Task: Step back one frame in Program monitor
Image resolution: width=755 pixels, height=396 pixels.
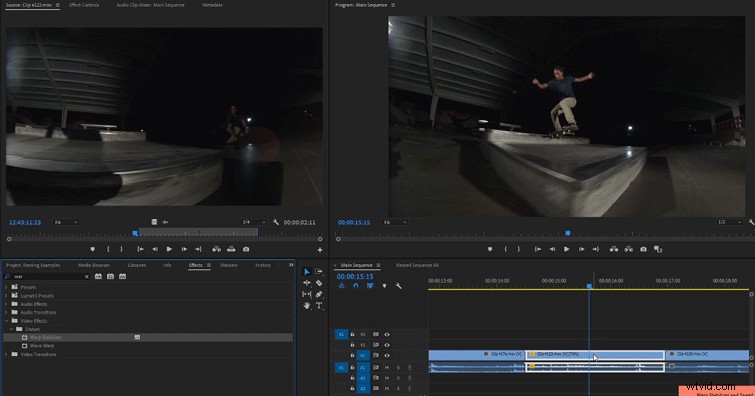Action: pos(552,249)
